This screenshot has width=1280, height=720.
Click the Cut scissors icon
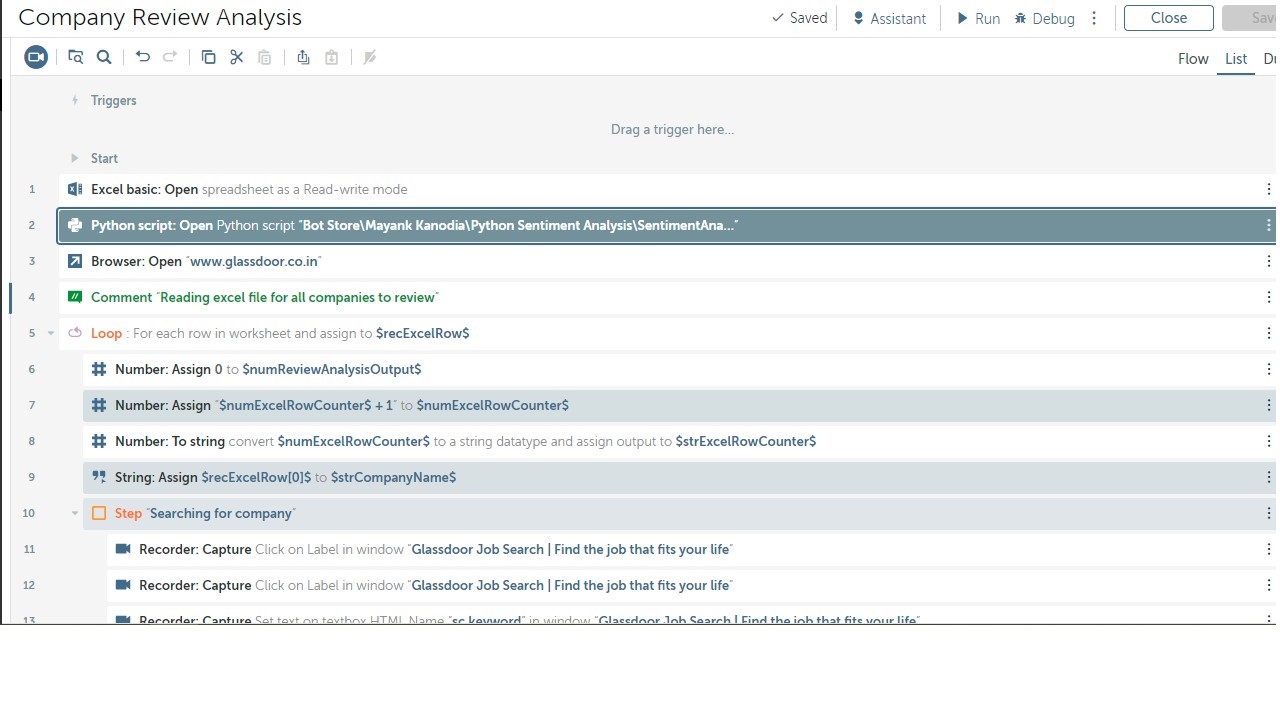point(236,57)
